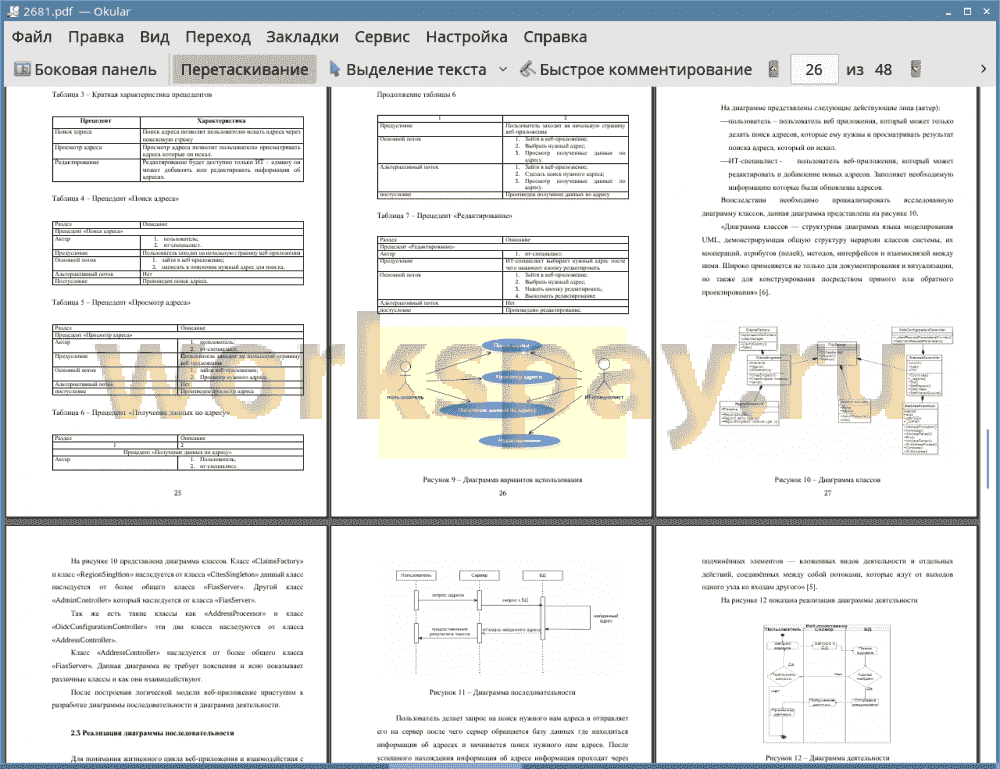Click the 'Редактирование' ellipse in the use case diagram
1000x769 pixels.
click(x=519, y=440)
